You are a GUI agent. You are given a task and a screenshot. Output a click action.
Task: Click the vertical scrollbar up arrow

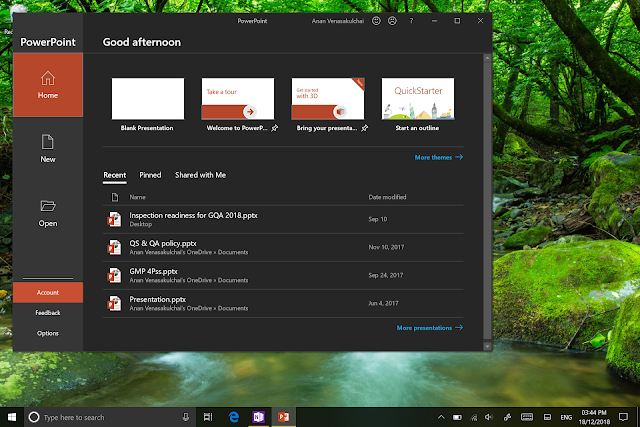pos(487,58)
